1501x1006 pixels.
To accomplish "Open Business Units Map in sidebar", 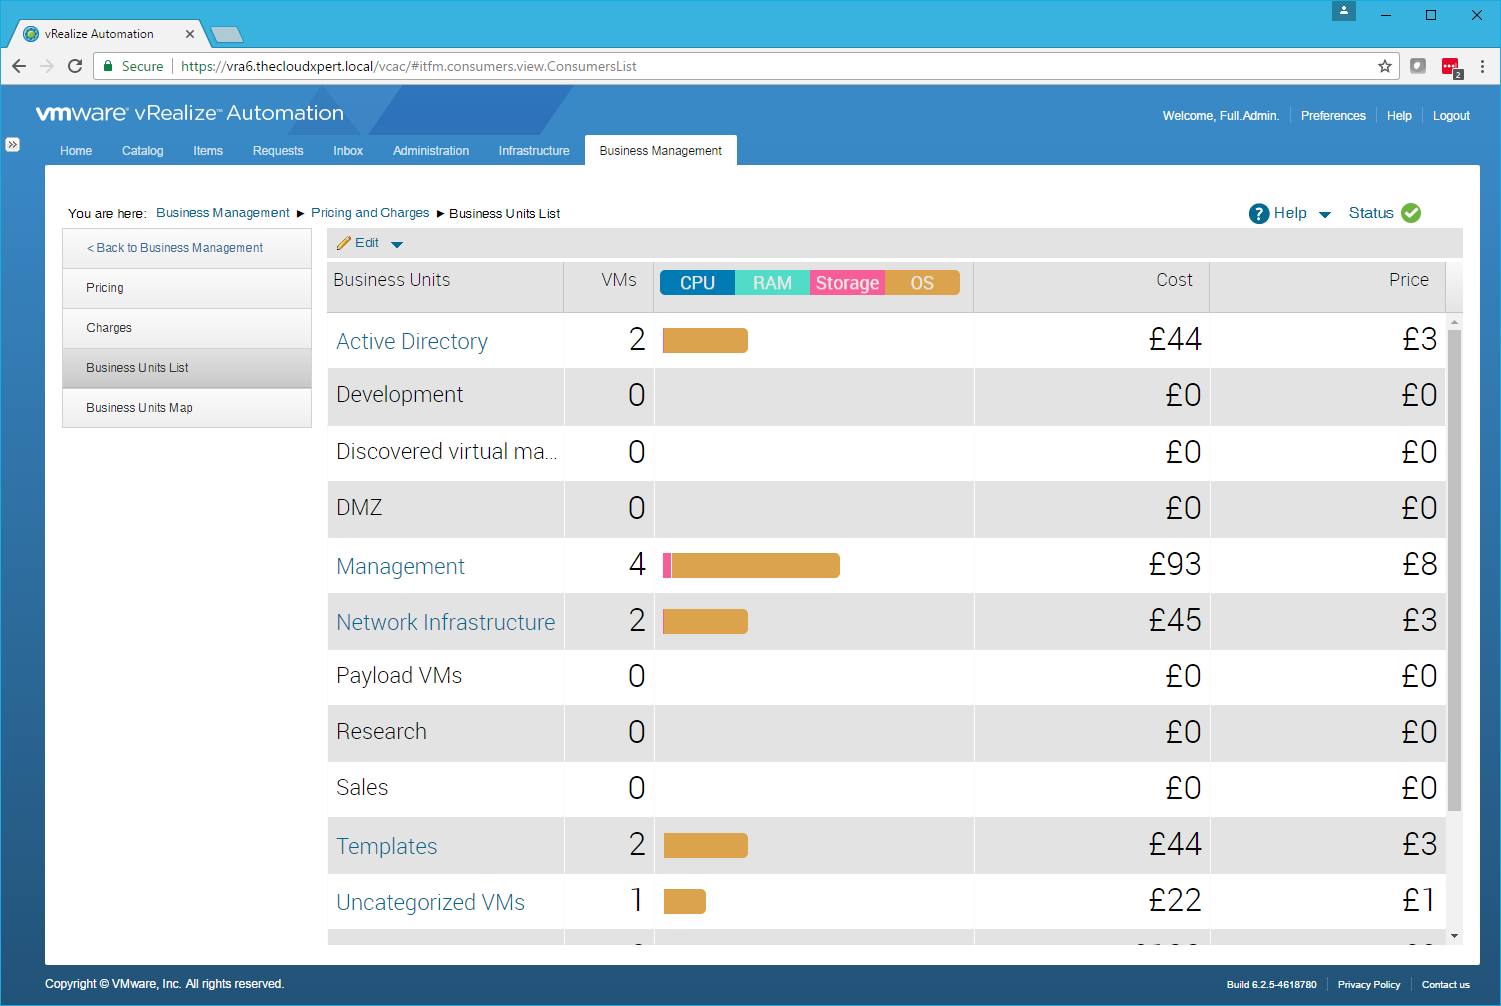I will pos(139,408).
